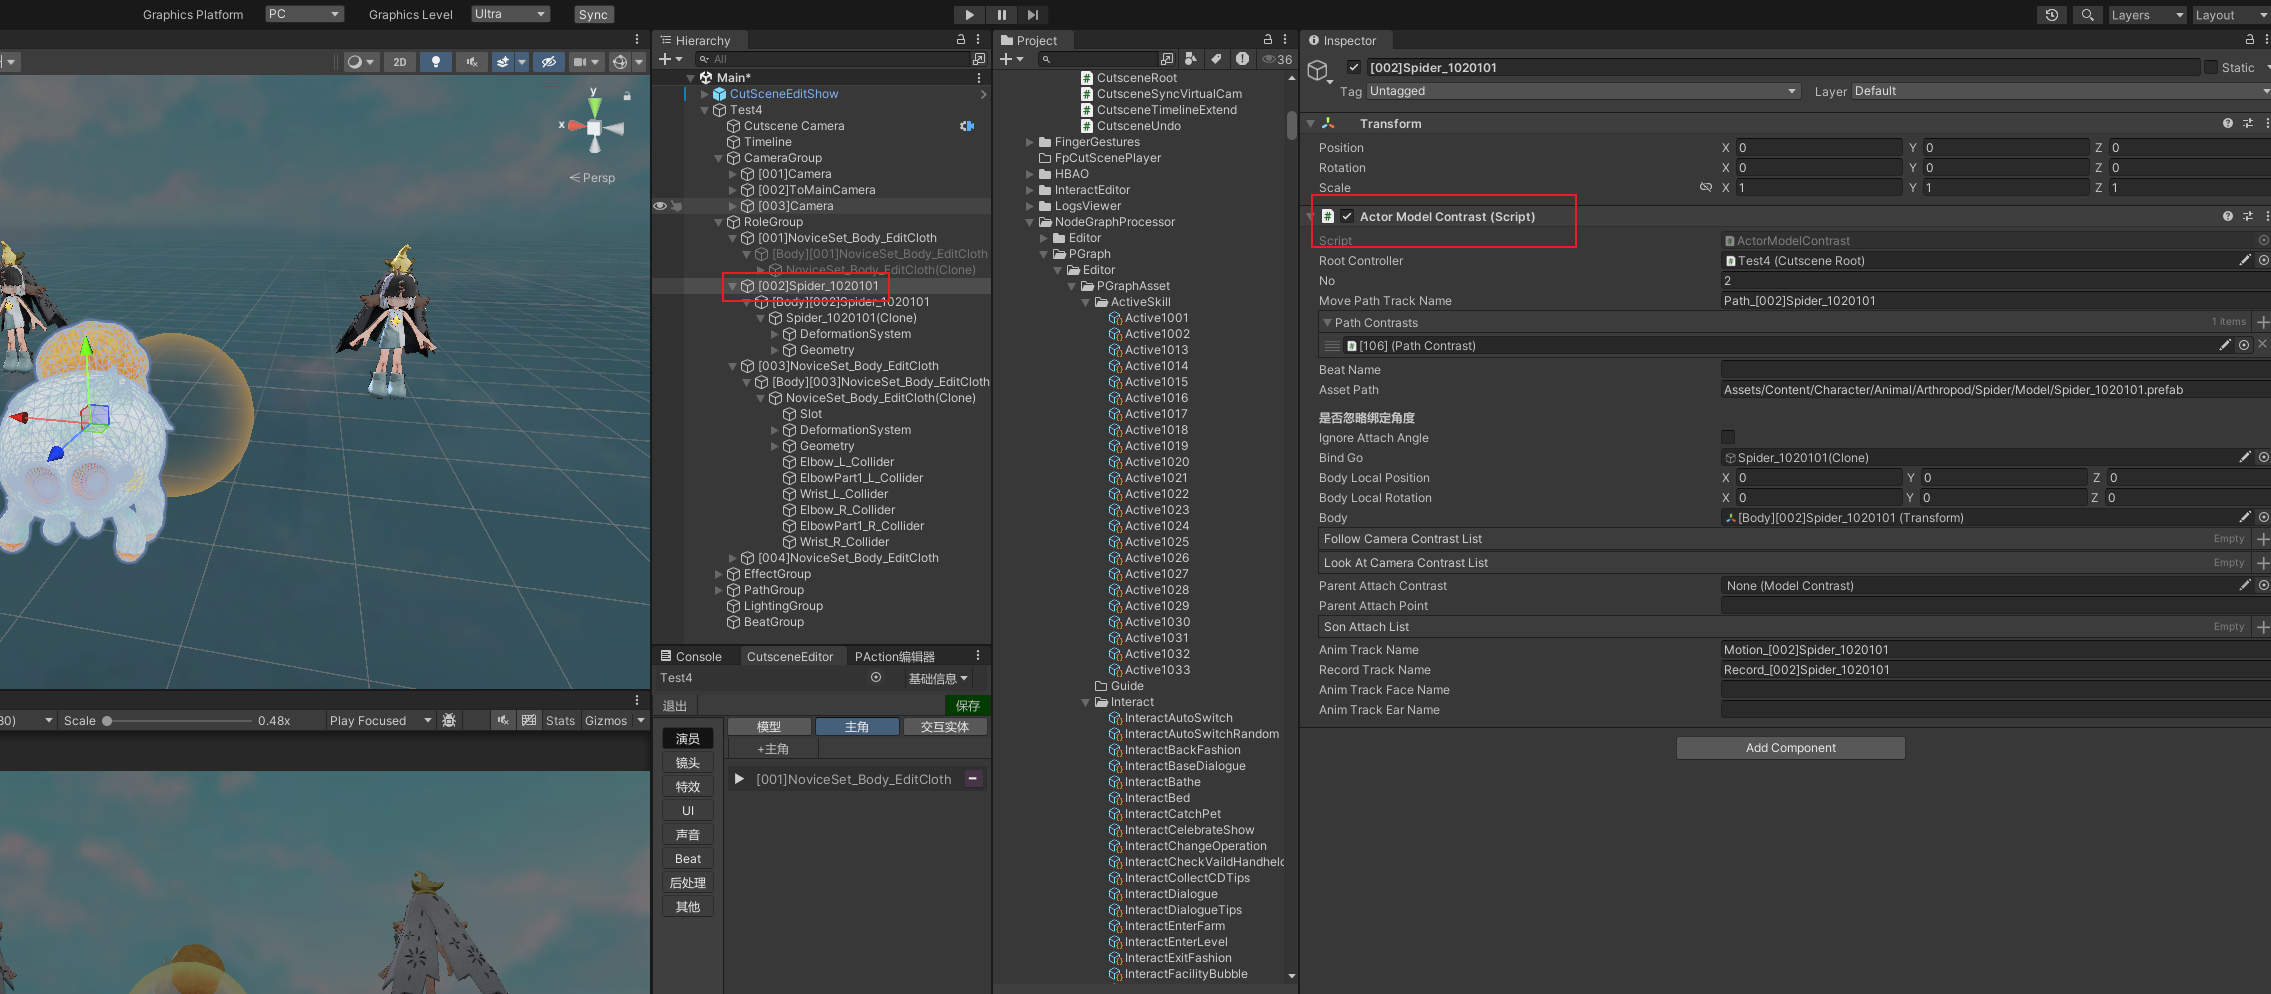2271x994 pixels.
Task: Switch to the Console tab
Action: tap(691, 657)
